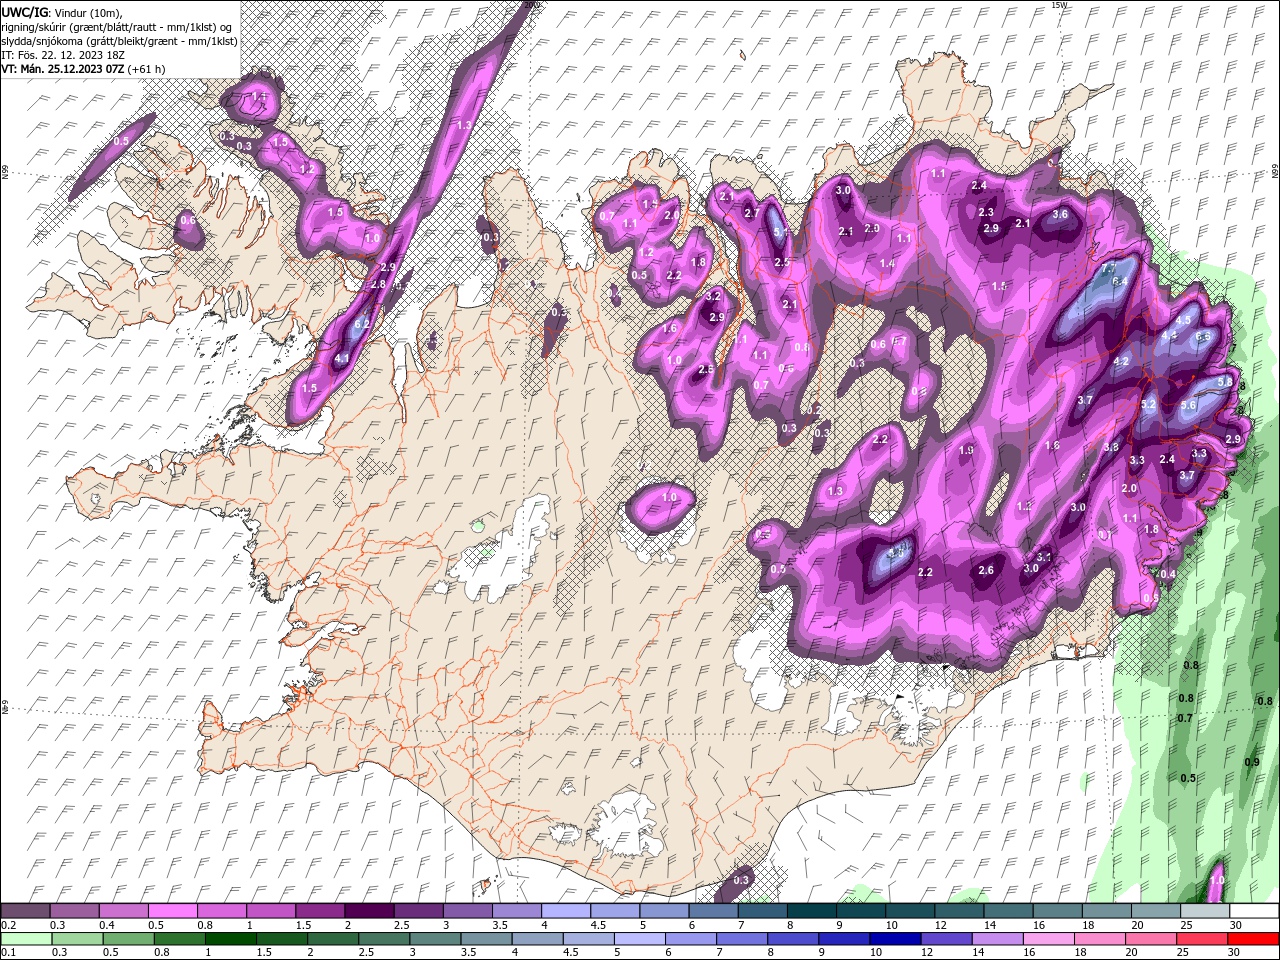Click the white swatch after the upper 30

click(1253, 911)
